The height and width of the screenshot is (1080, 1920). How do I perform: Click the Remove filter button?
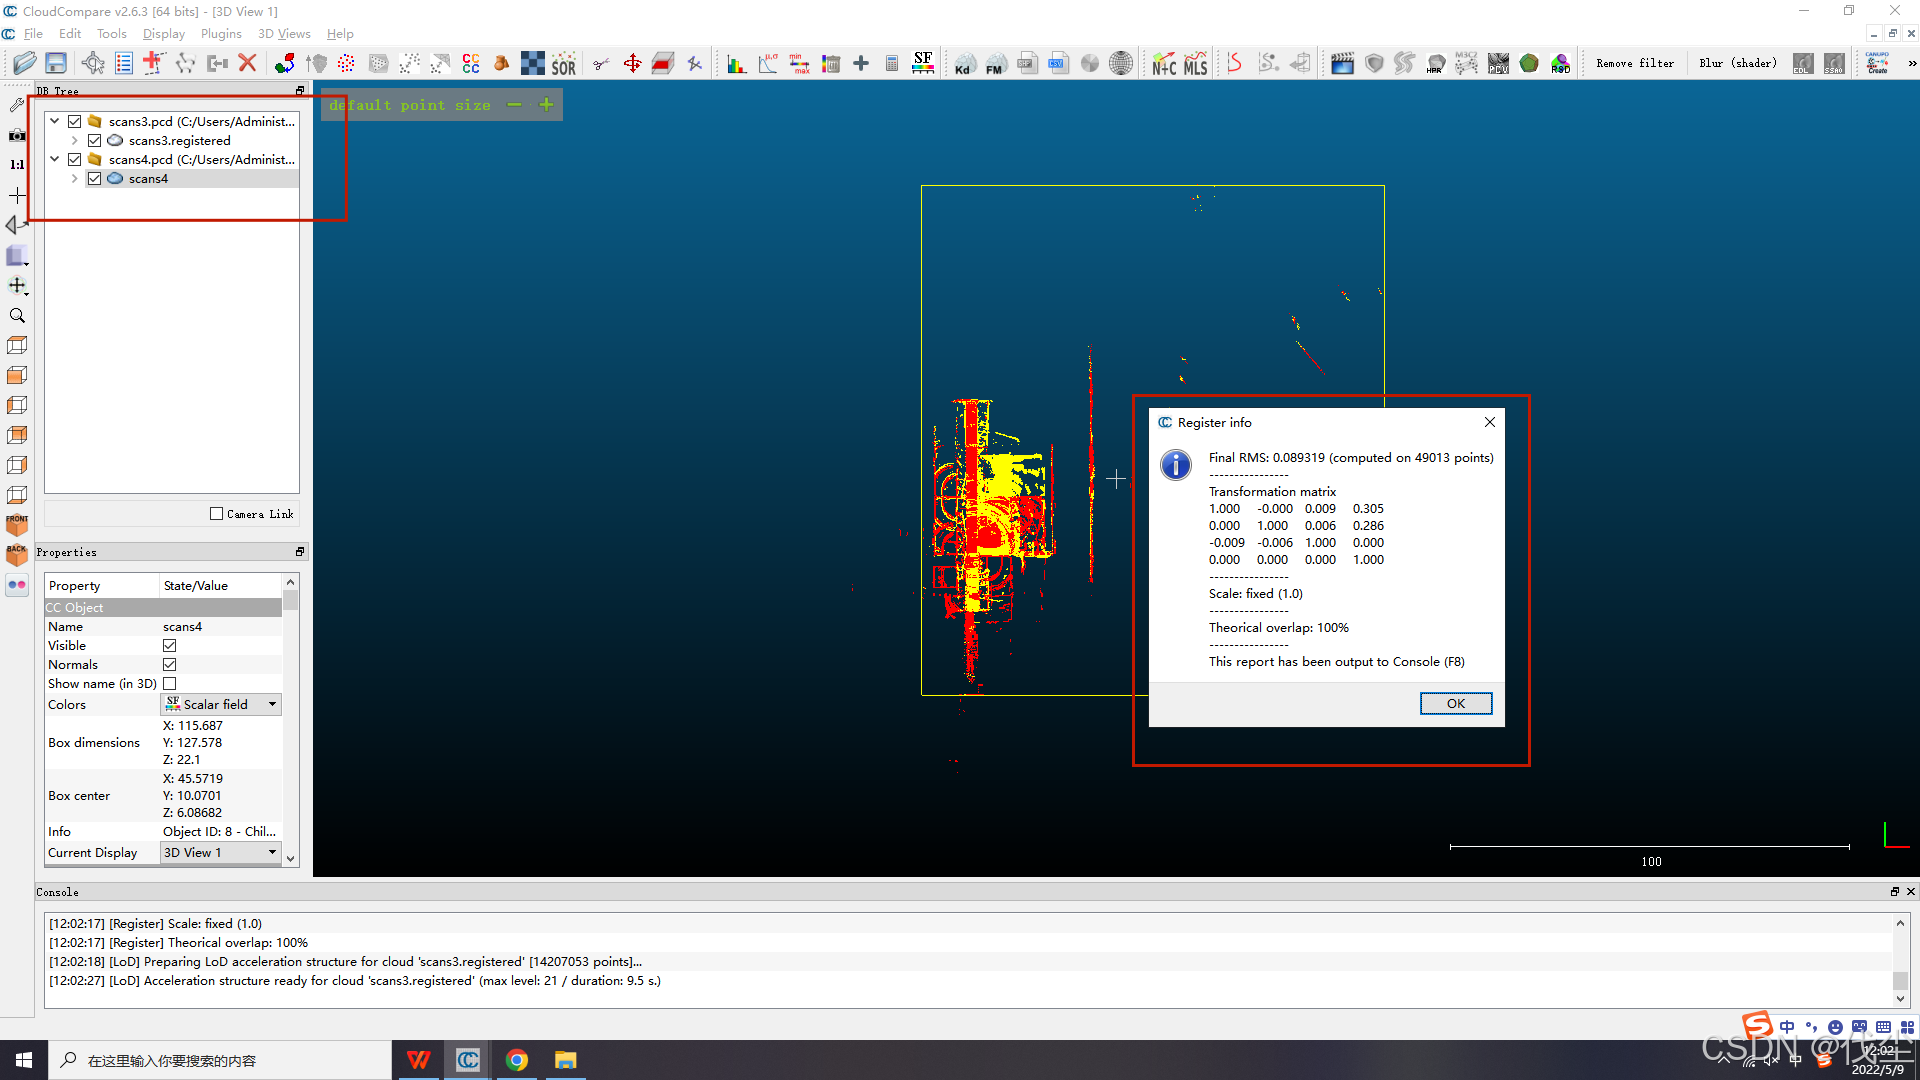[1634, 64]
